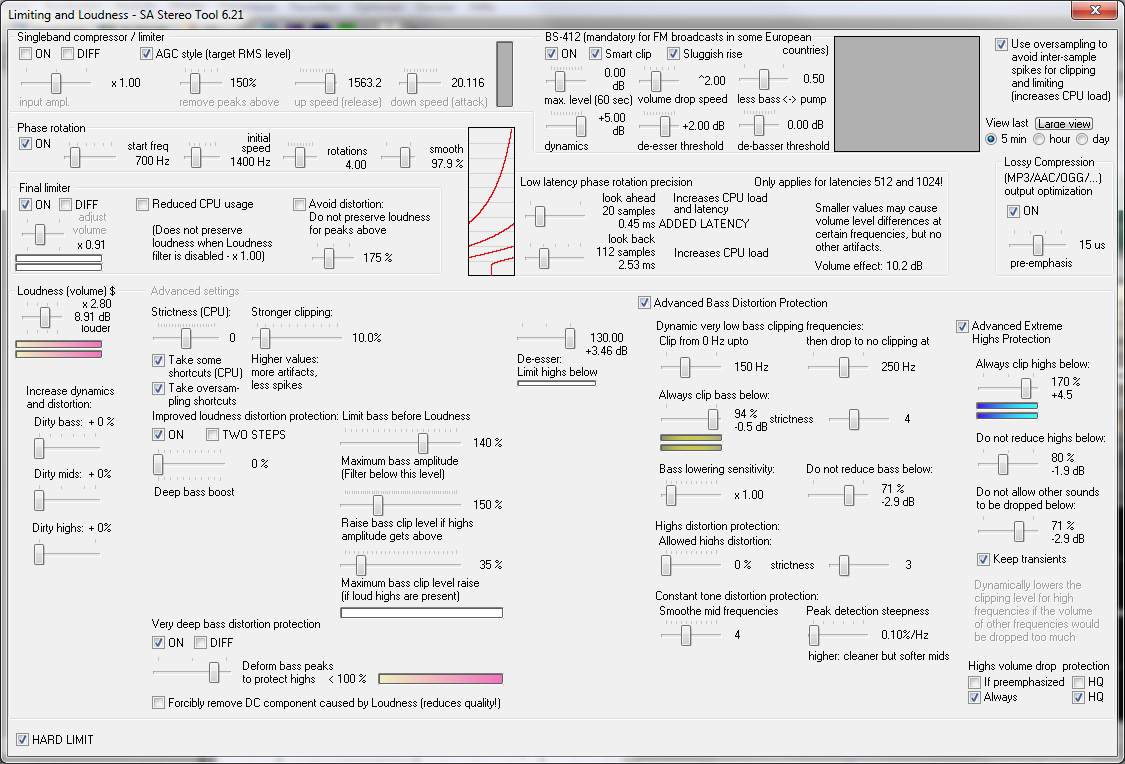Viewport: 1125px width, 764px height.
Task: Toggle HARD LIMIT checkbox
Action: 22,739
